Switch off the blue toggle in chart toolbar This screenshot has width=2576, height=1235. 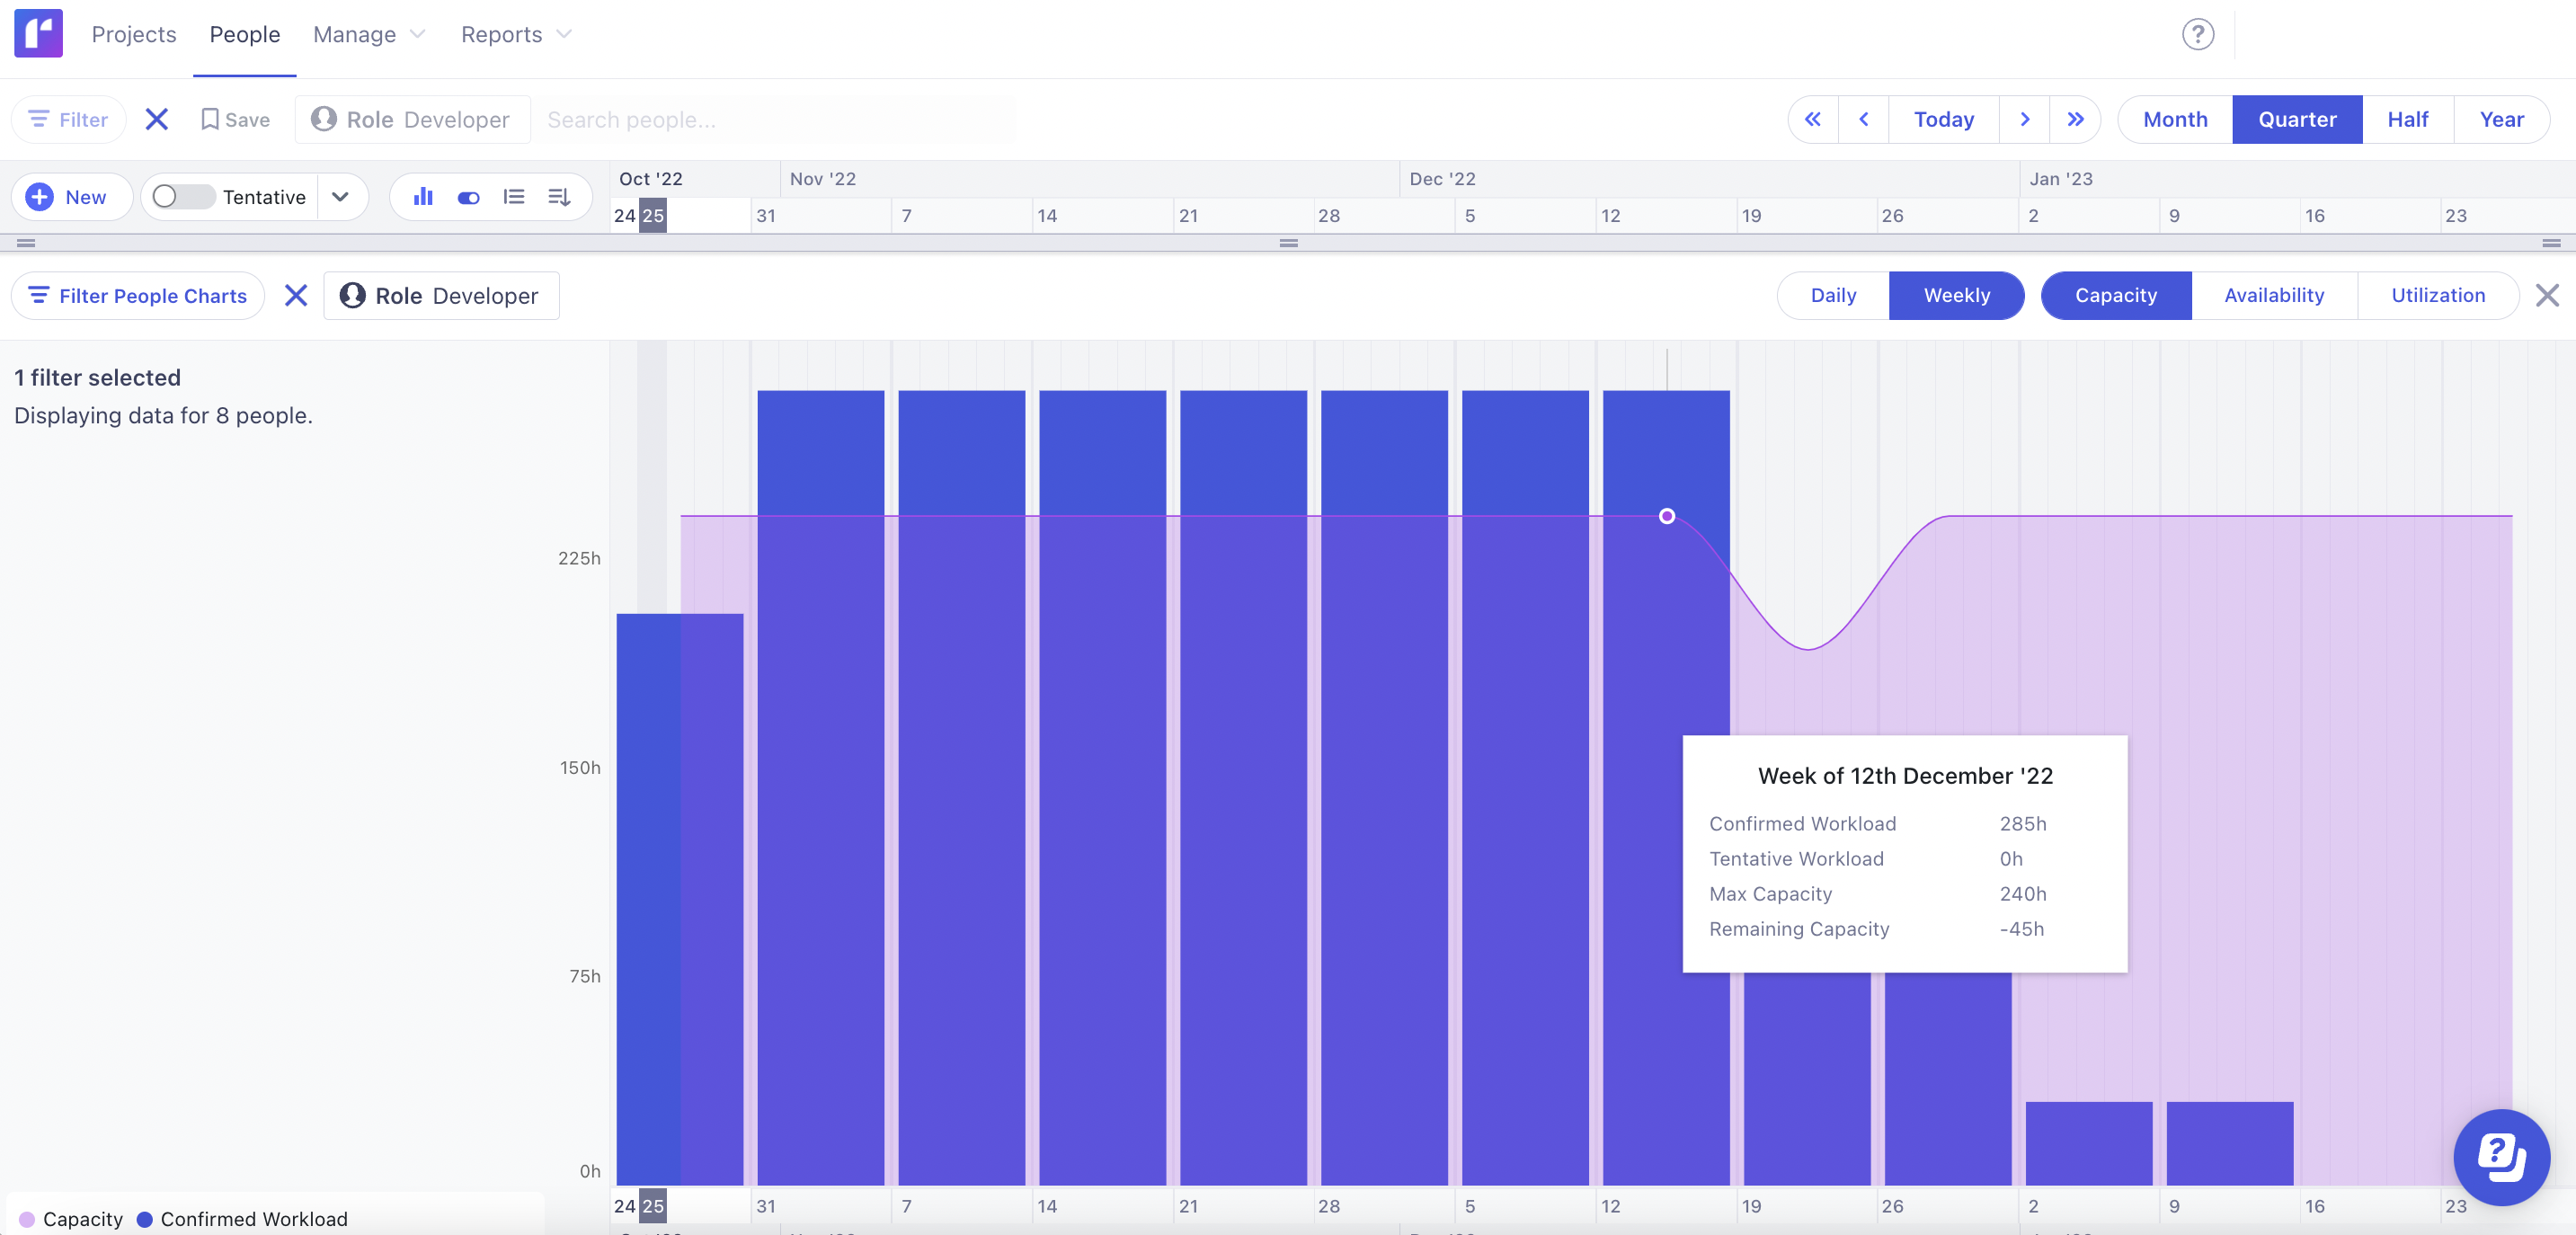pos(468,197)
